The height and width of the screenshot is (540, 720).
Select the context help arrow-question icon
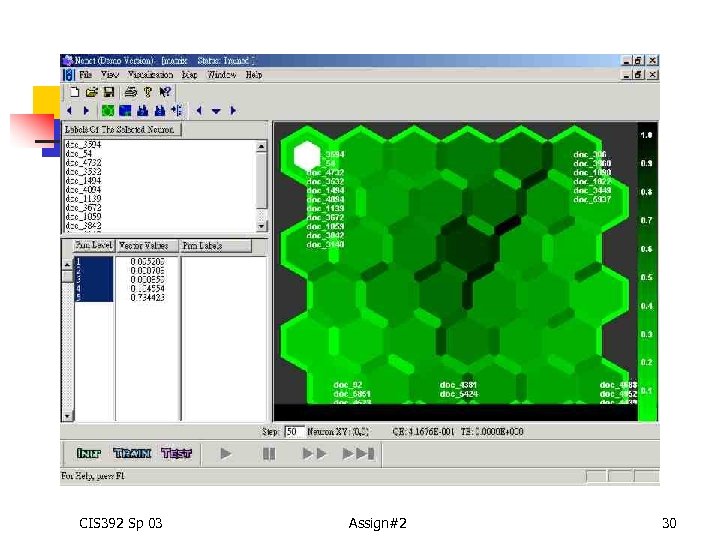pyautogui.click(x=165, y=92)
